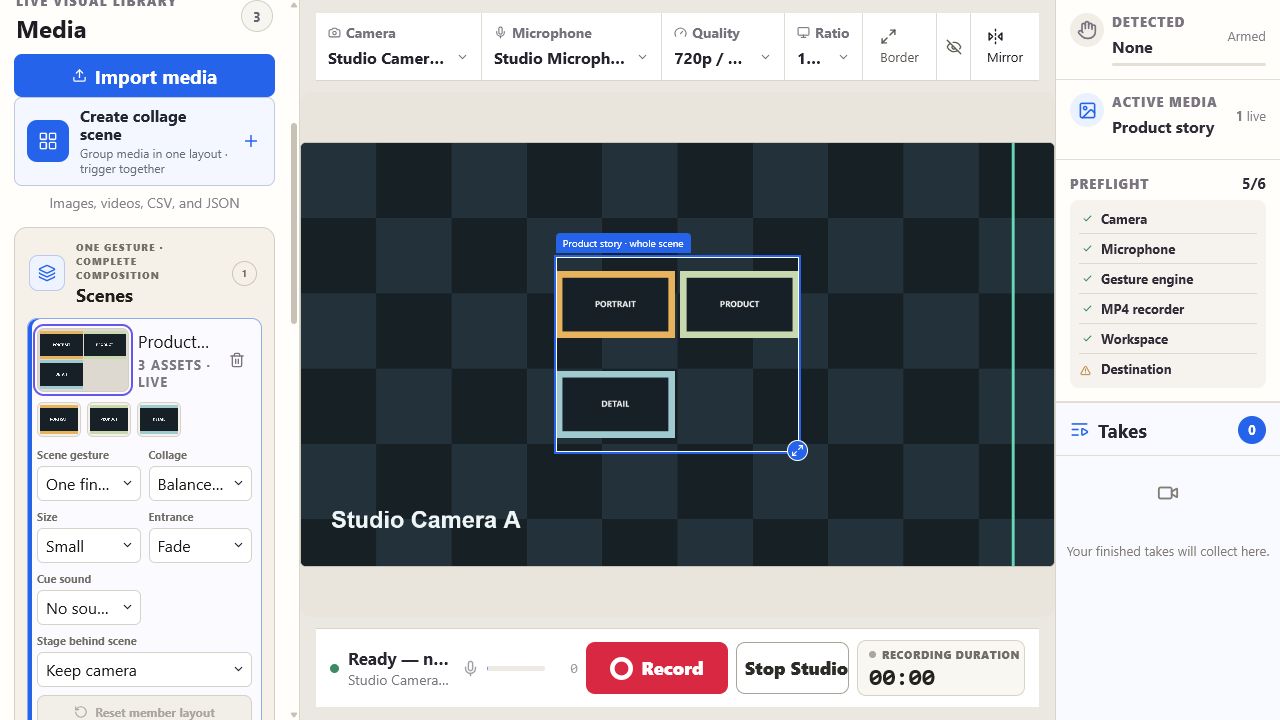The height and width of the screenshot is (720, 1280).
Task: Open the Size dropdown set to Small
Action: click(x=89, y=546)
